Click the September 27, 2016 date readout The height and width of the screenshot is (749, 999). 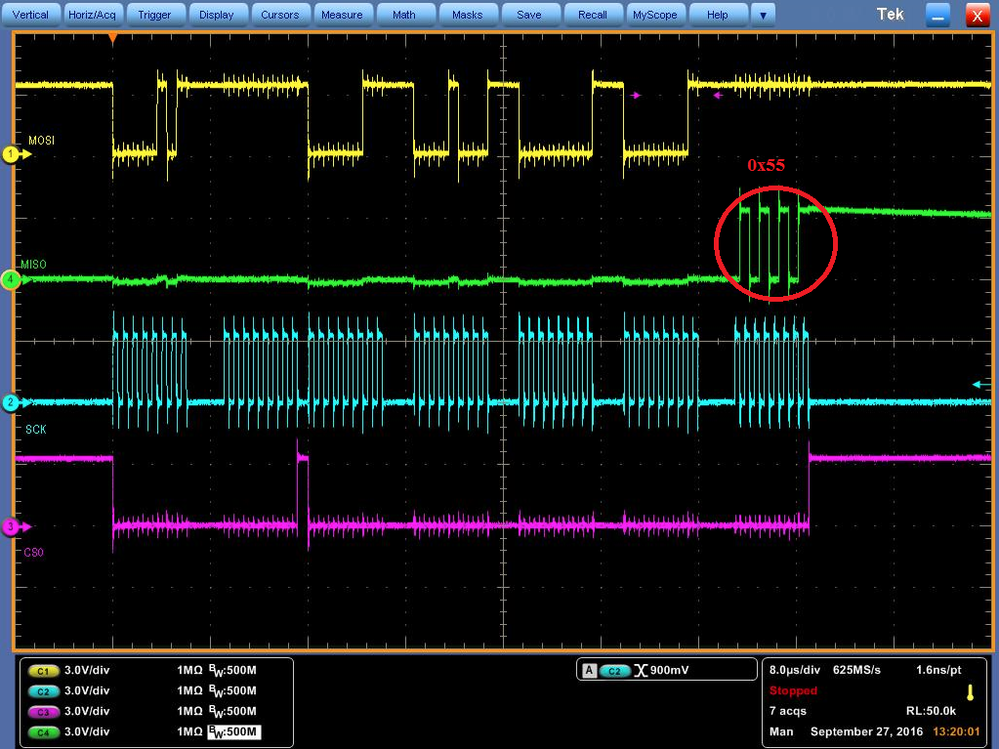(x=866, y=732)
